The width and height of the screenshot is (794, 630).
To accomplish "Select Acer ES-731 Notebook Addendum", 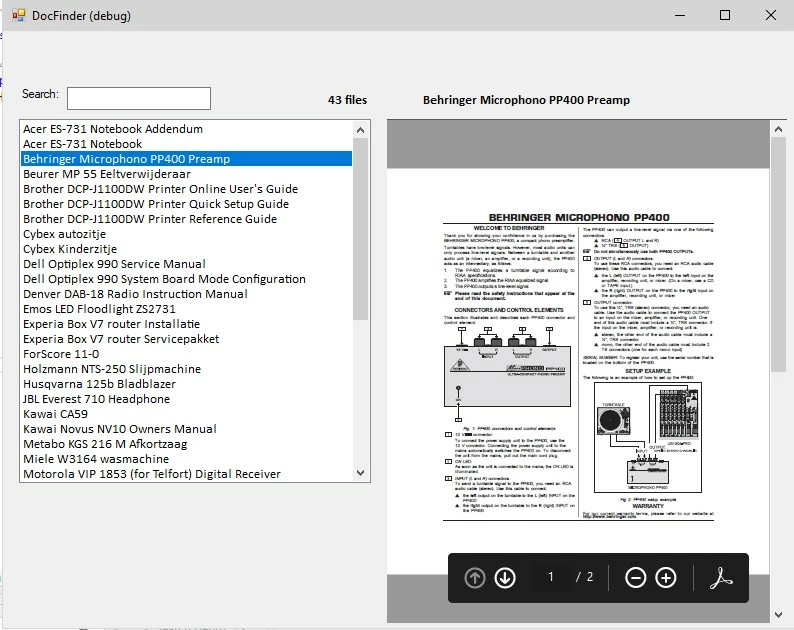I will coord(186,129).
